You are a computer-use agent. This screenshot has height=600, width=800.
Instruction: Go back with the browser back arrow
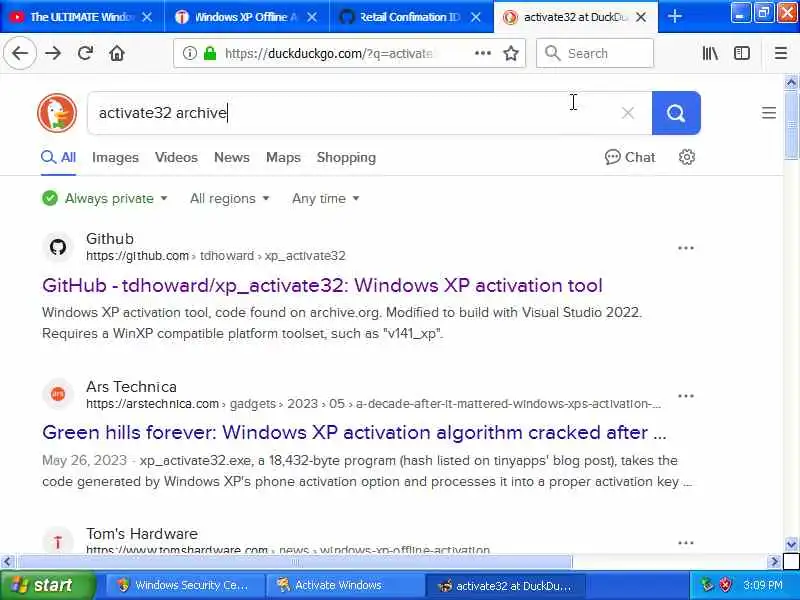click(20, 53)
